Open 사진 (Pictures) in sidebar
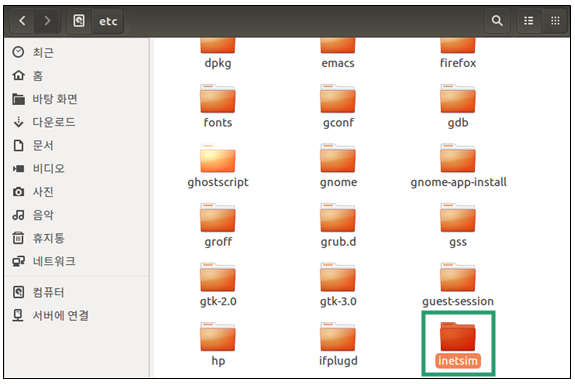The height and width of the screenshot is (384, 575). coord(77,191)
